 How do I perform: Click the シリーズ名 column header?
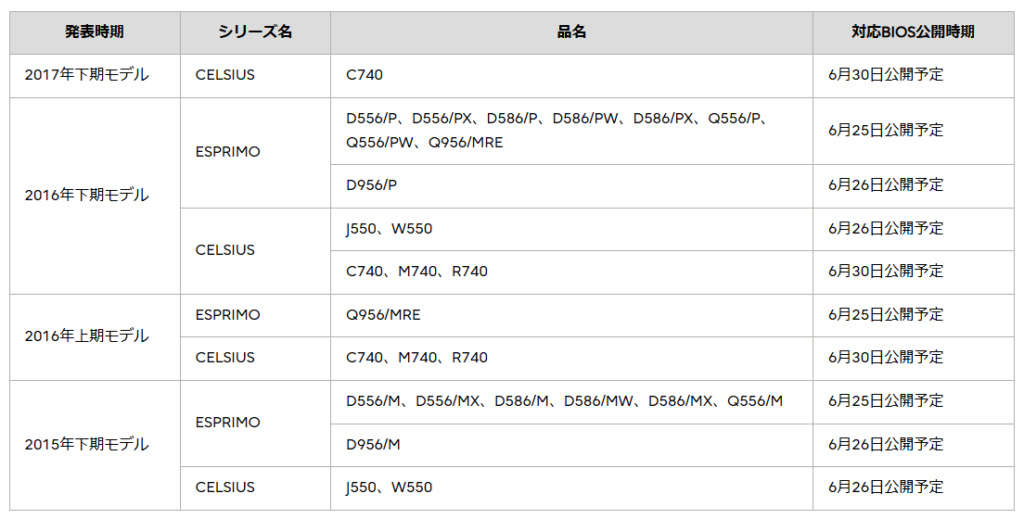pyautogui.click(x=255, y=32)
